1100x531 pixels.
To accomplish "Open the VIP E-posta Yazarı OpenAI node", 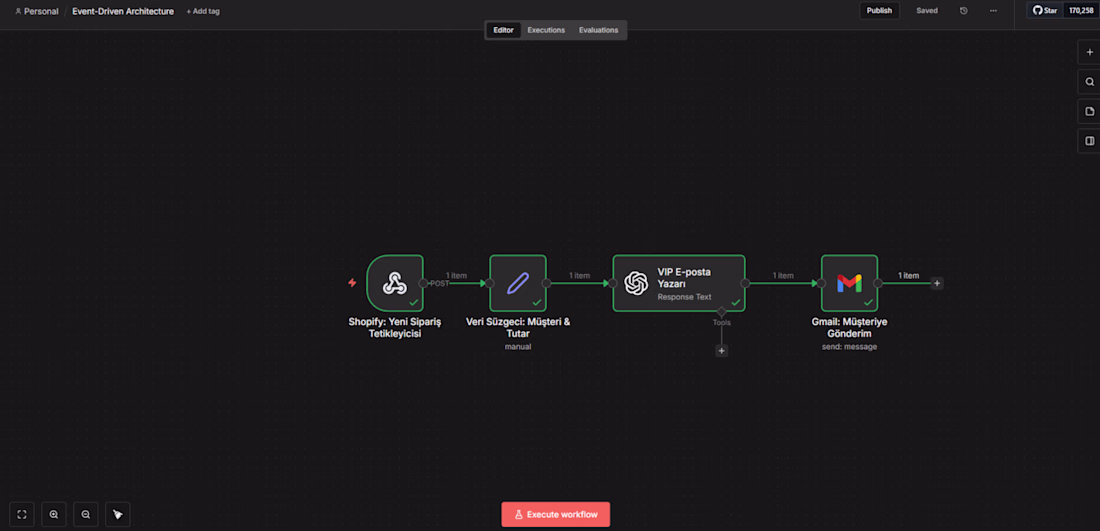I will (678, 283).
